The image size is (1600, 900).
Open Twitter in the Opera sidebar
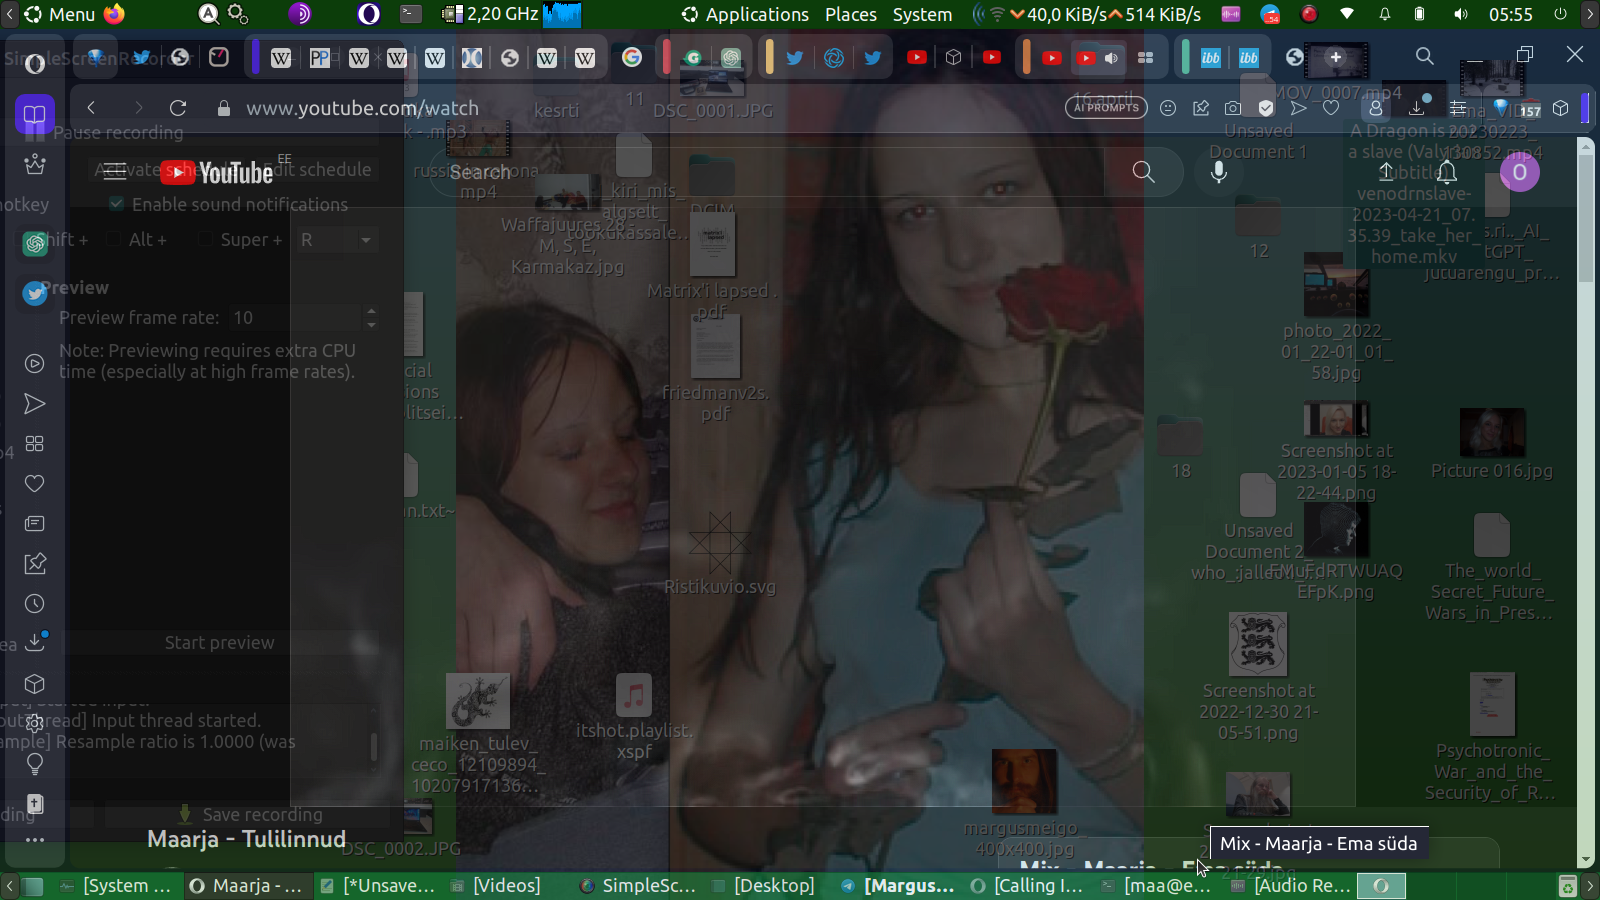tap(35, 293)
